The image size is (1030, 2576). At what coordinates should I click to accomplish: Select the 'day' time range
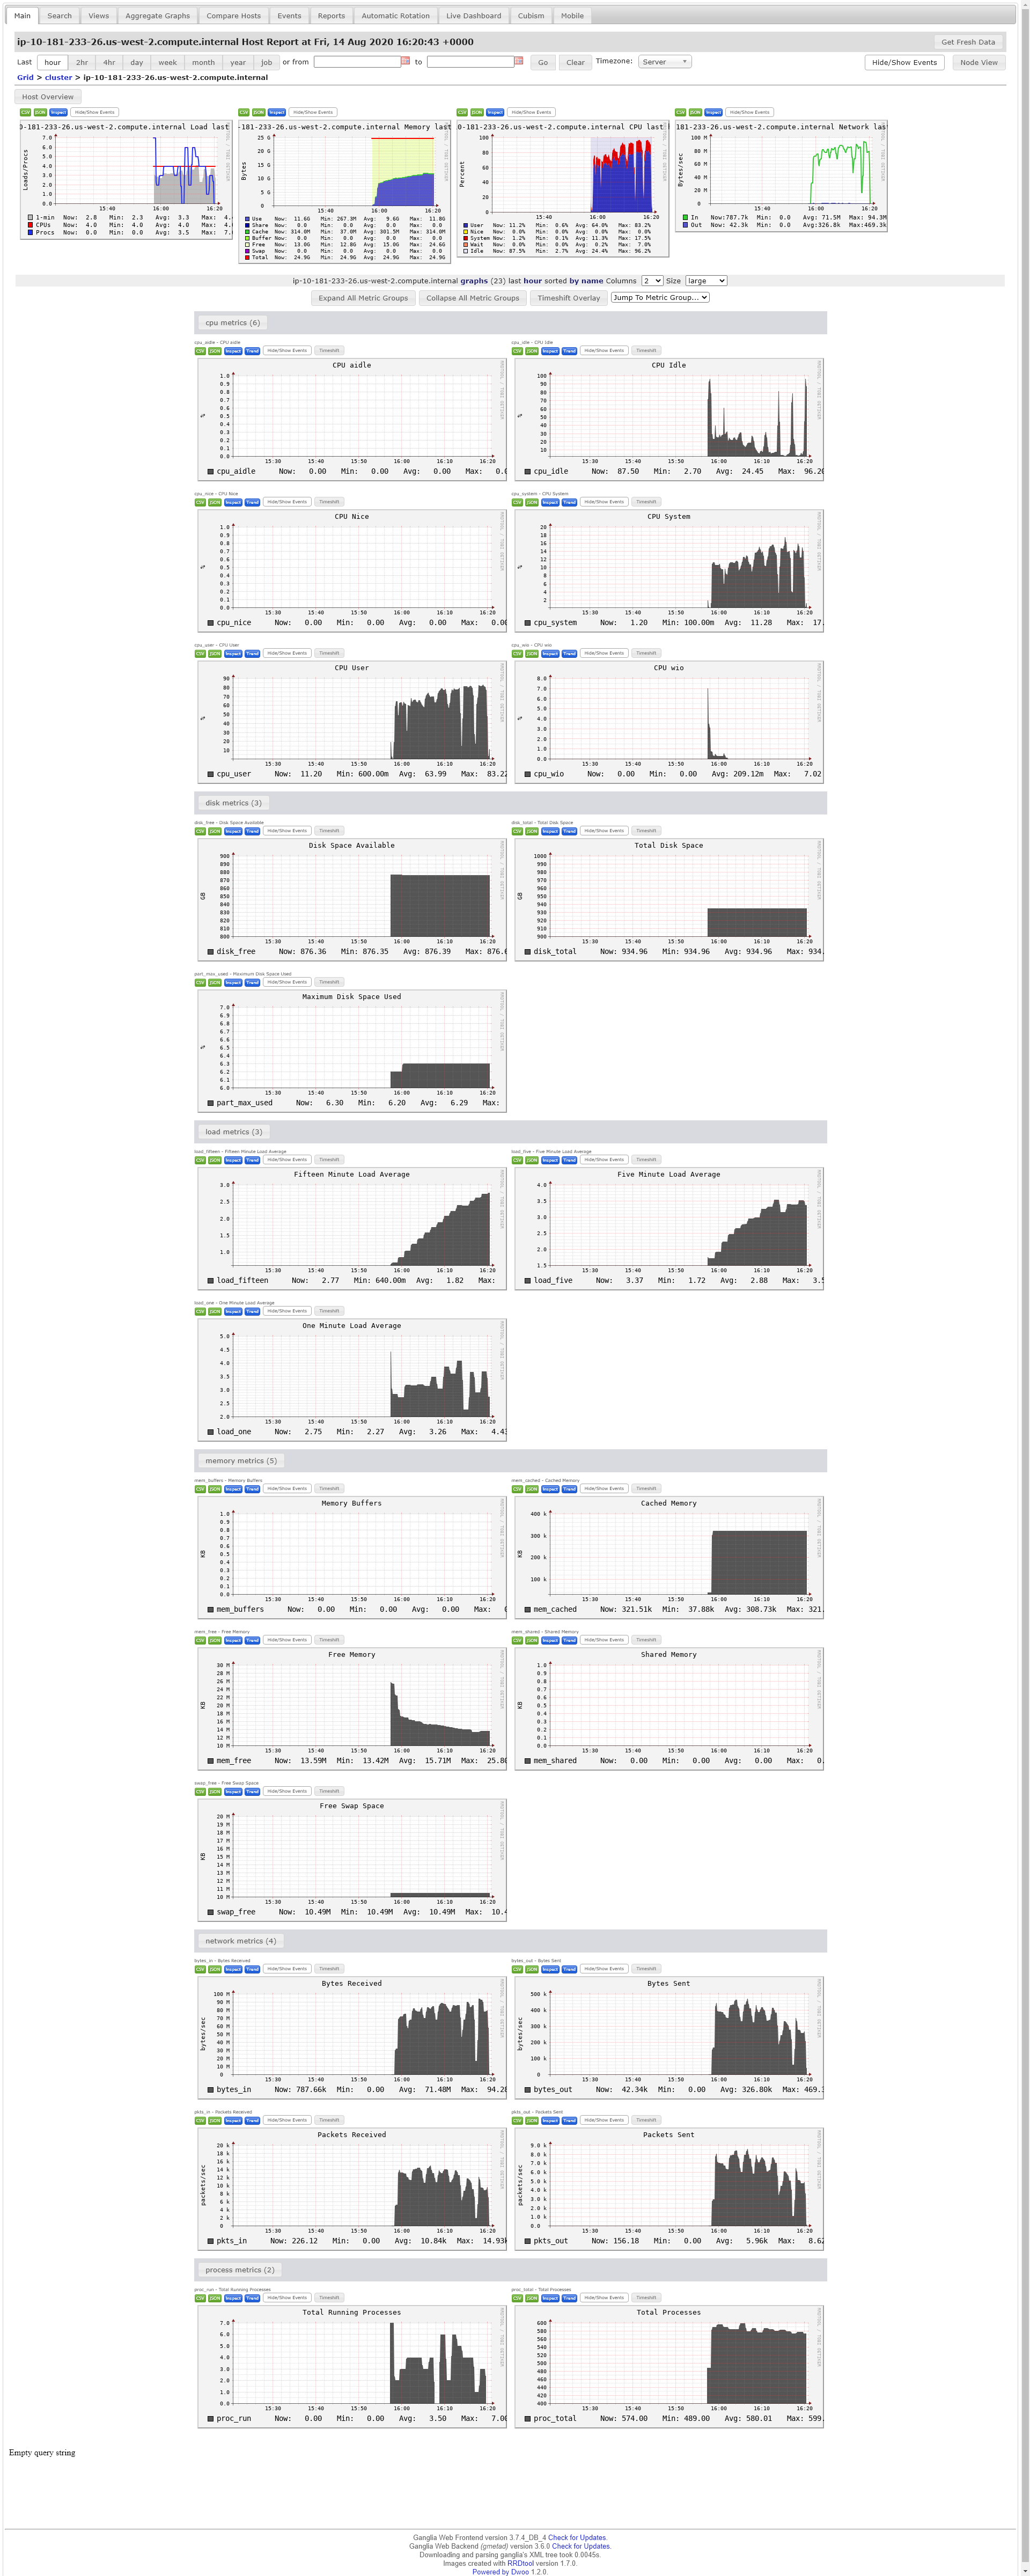tap(137, 62)
